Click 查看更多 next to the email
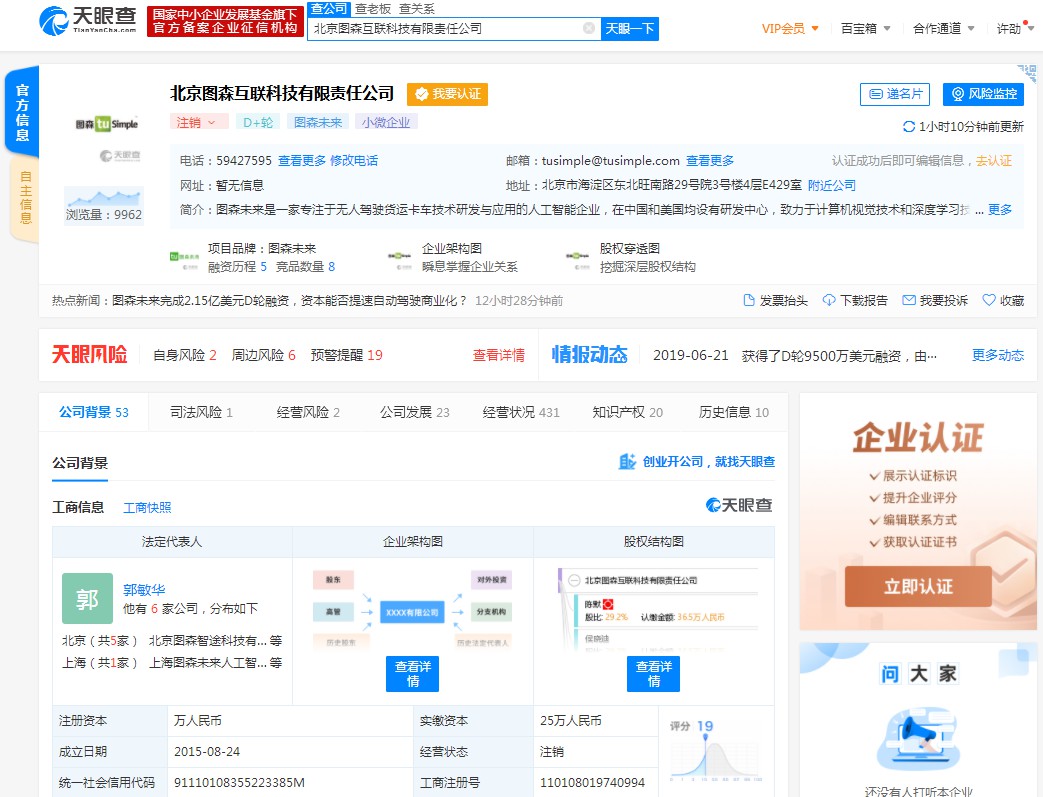This screenshot has height=797, width=1043. click(710, 160)
